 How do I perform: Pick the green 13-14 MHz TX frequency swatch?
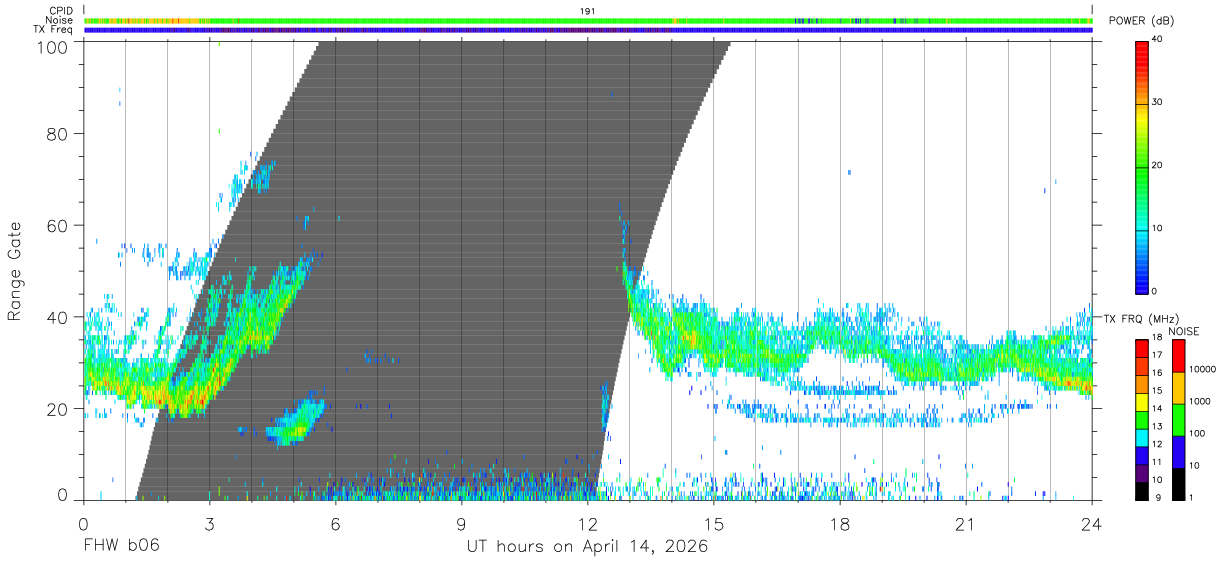[x=1142, y=420]
